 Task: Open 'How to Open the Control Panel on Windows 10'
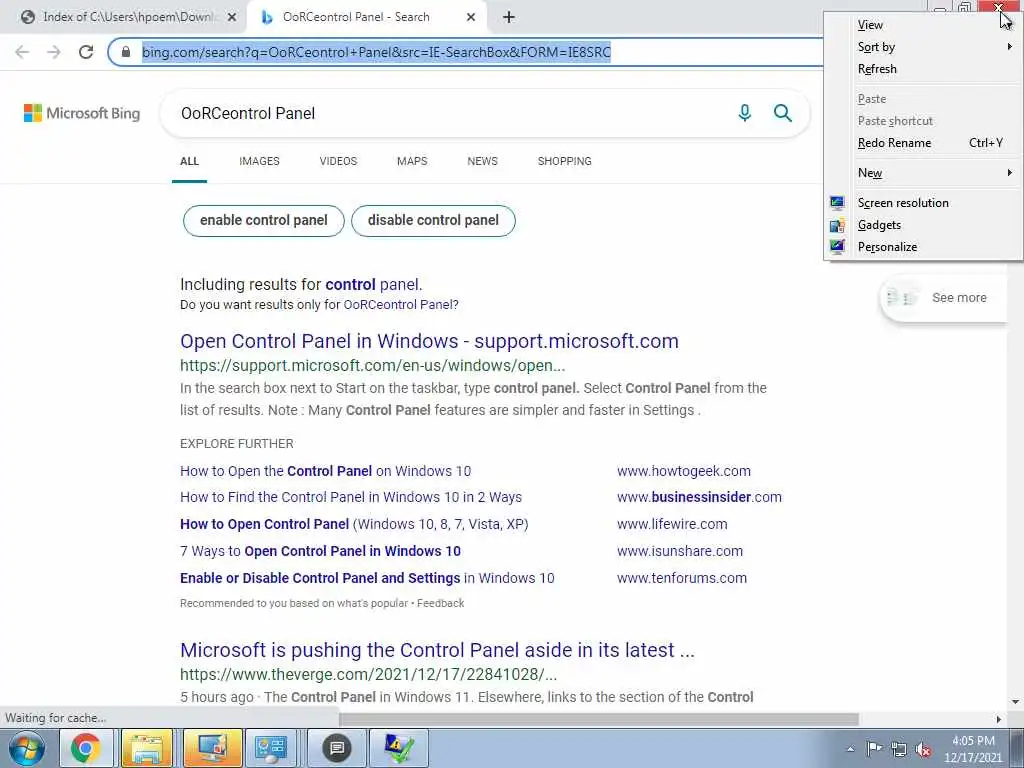pos(325,471)
